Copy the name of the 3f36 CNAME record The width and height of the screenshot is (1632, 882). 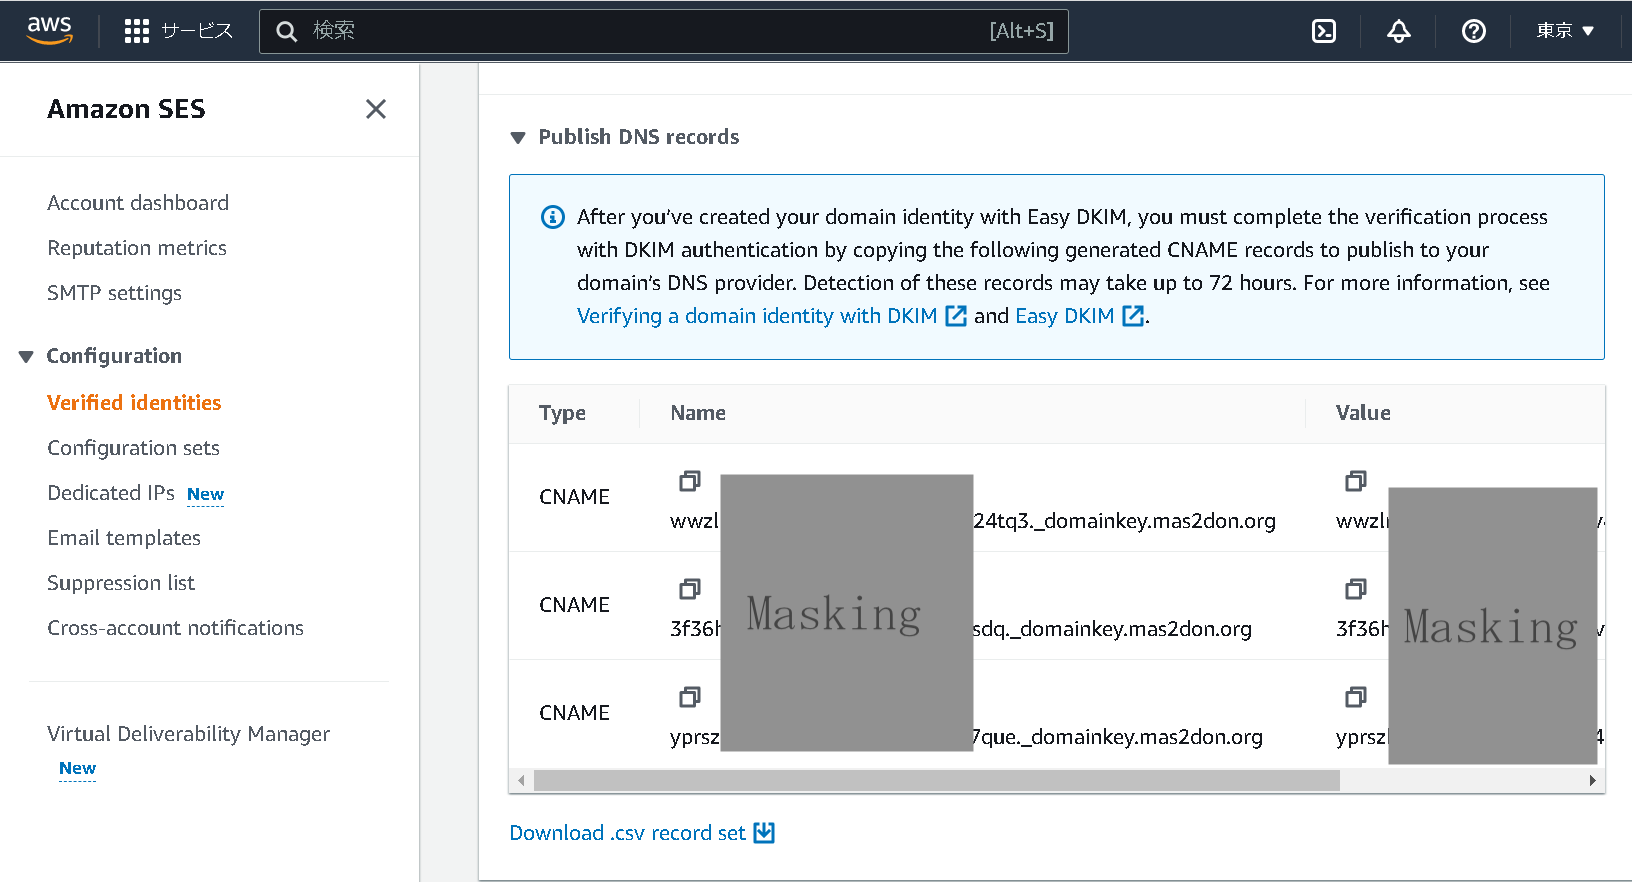[x=690, y=589]
